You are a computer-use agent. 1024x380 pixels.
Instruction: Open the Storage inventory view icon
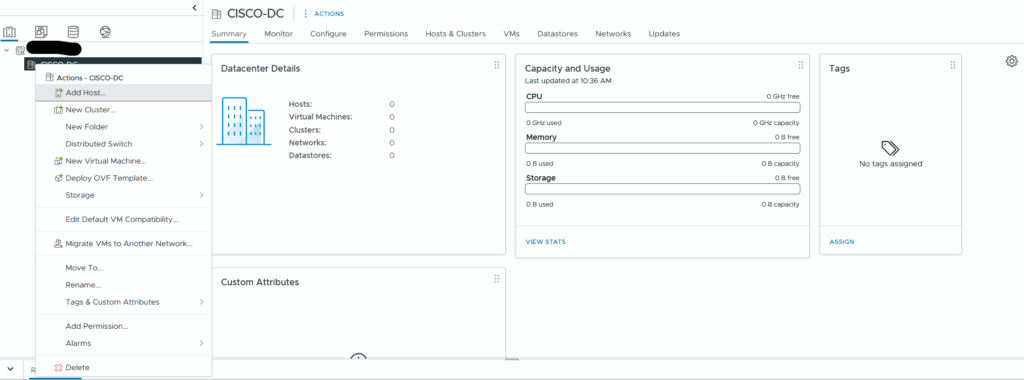coord(73,31)
